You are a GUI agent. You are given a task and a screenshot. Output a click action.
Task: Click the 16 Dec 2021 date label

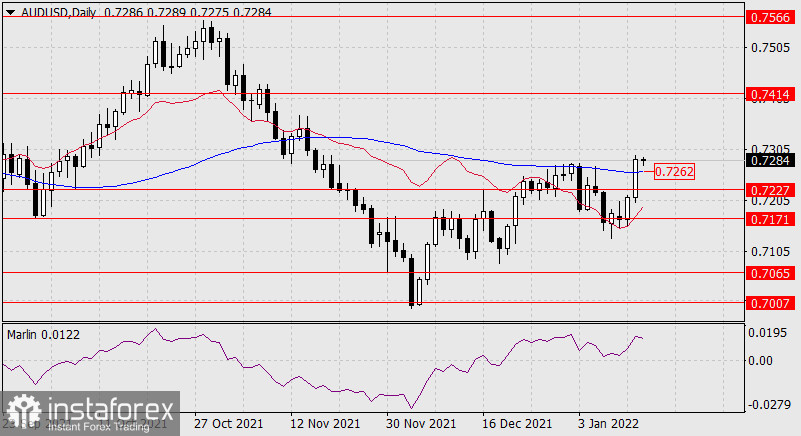pyautogui.click(x=517, y=425)
